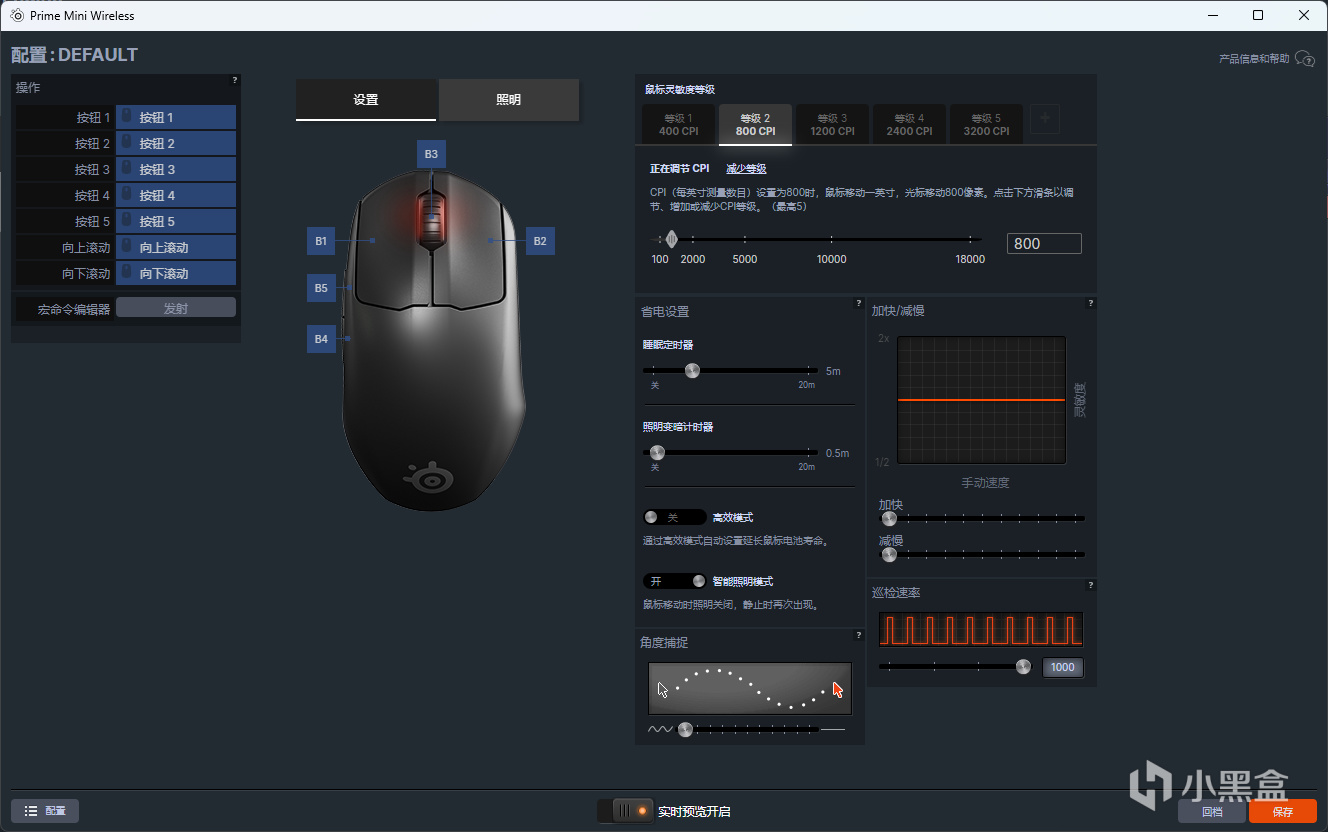Click the 角度捕捉 help question mark
Screen dimensions: 1328x832
(x=859, y=635)
